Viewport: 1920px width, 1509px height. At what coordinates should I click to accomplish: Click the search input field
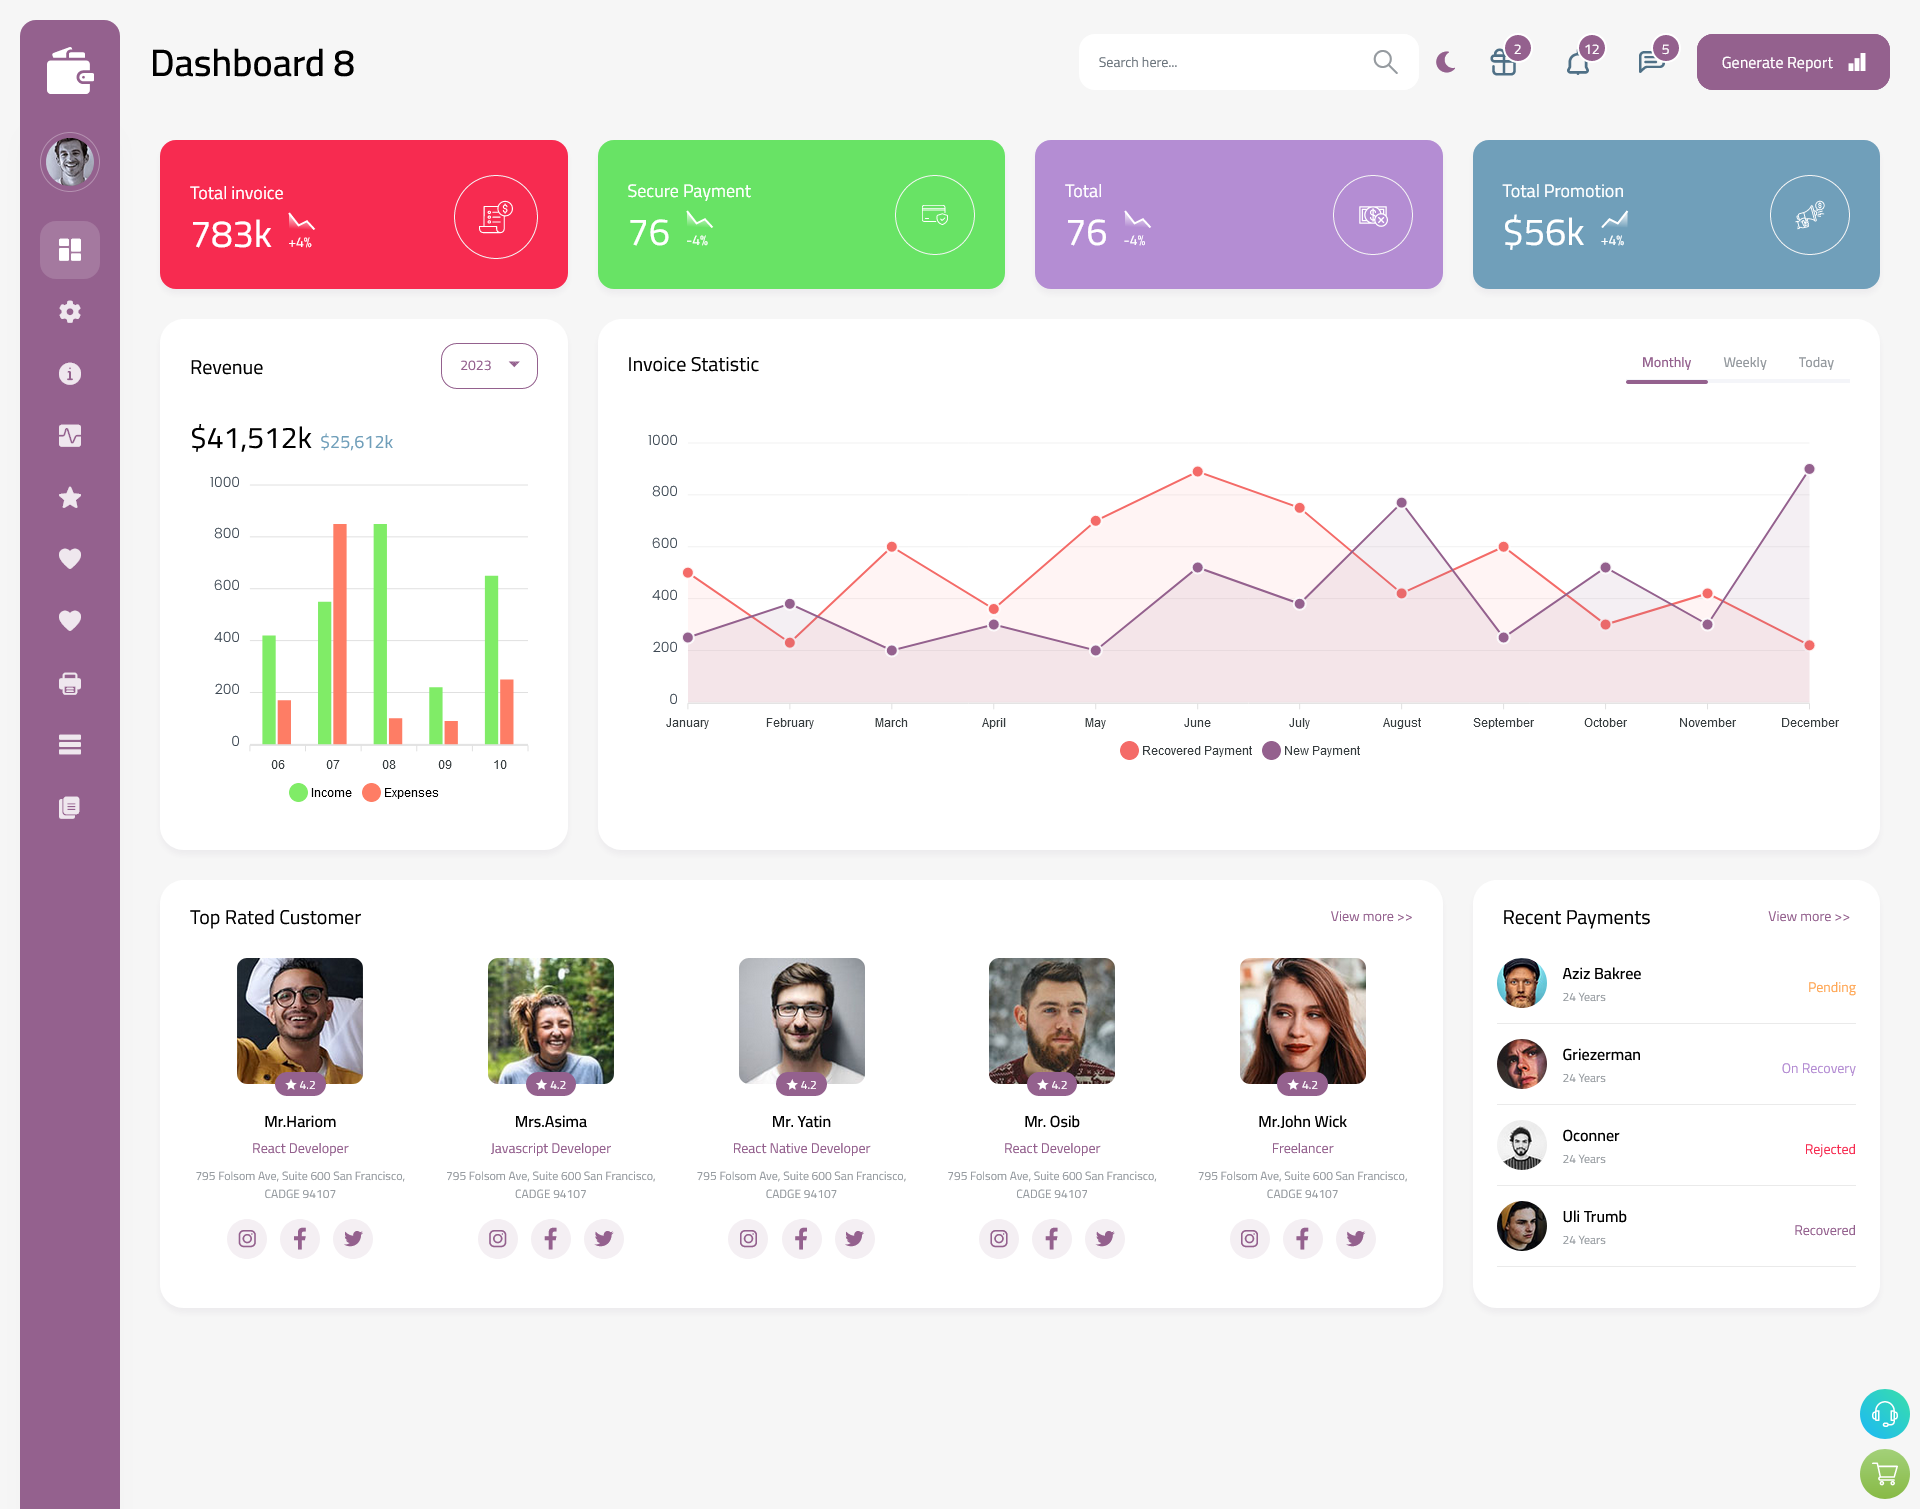click(x=1230, y=62)
